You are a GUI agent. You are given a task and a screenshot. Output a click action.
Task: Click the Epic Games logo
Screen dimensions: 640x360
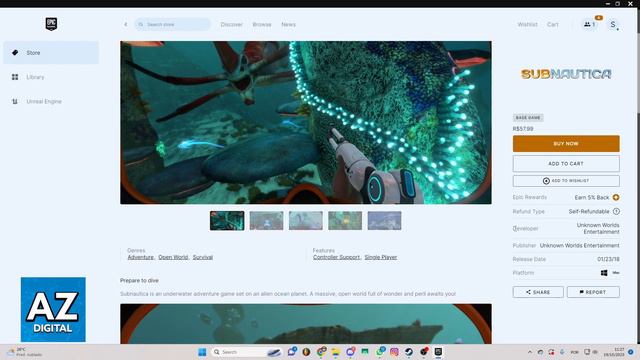51,24
